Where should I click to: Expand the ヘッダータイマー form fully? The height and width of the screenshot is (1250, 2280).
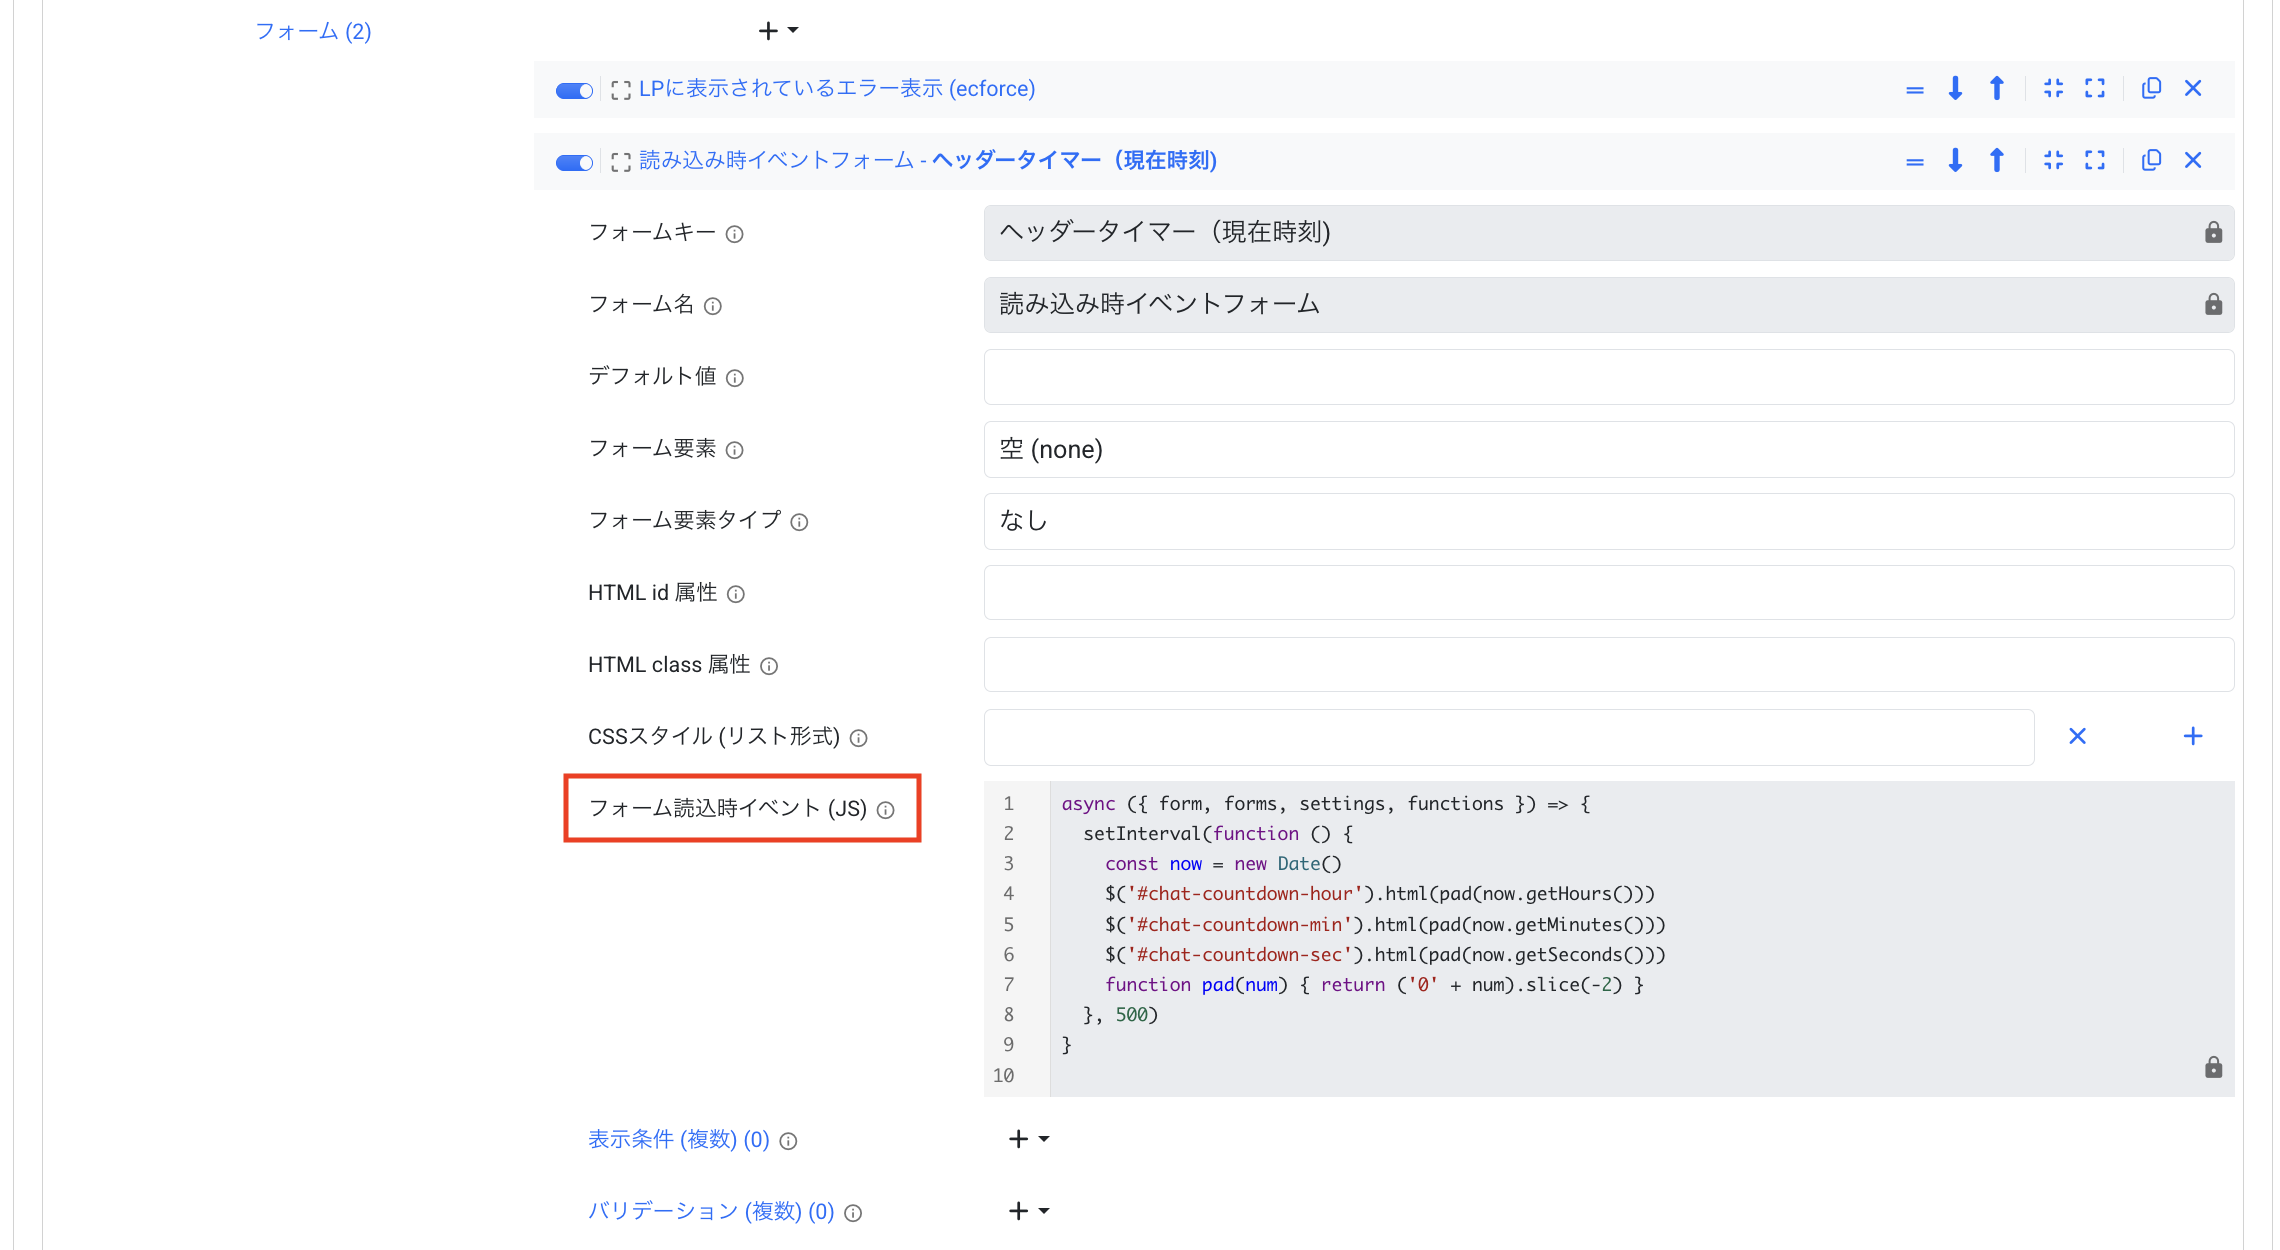pos(2095,160)
